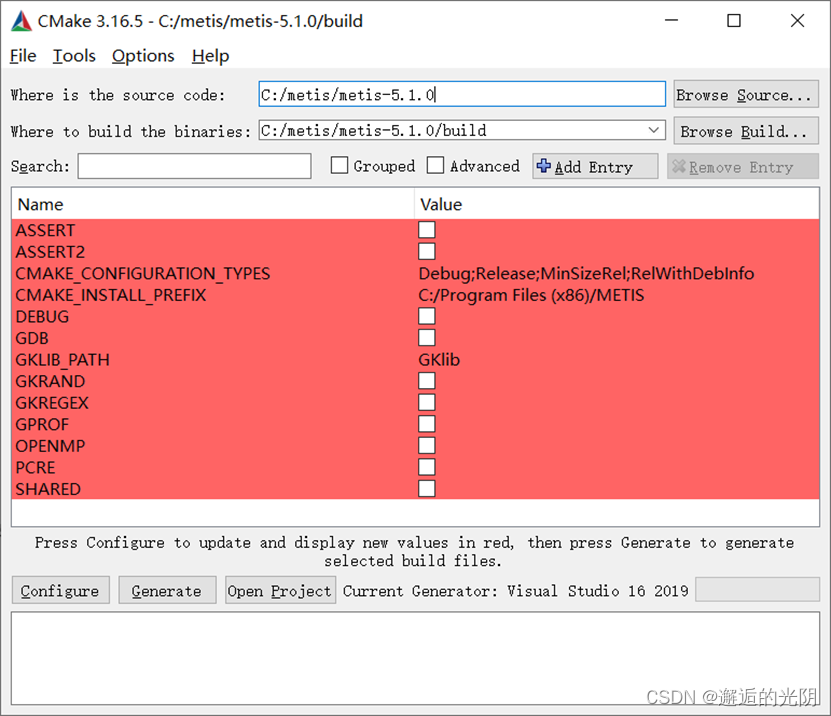Check the Grouped checkbox
The height and width of the screenshot is (716, 831).
point(339,166)
